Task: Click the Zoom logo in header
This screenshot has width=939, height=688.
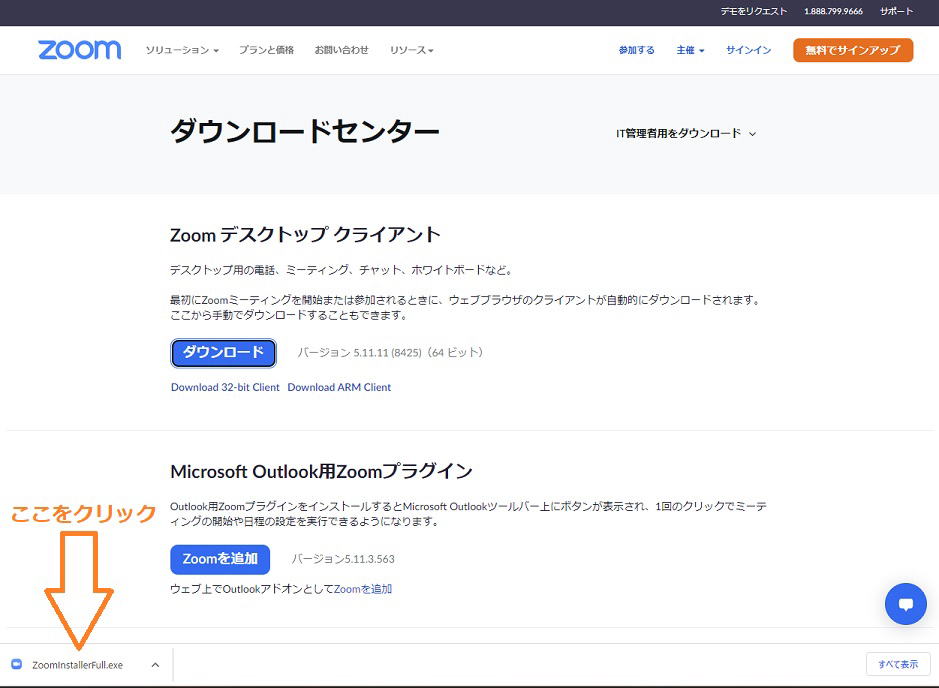Action: click(80, 50)
